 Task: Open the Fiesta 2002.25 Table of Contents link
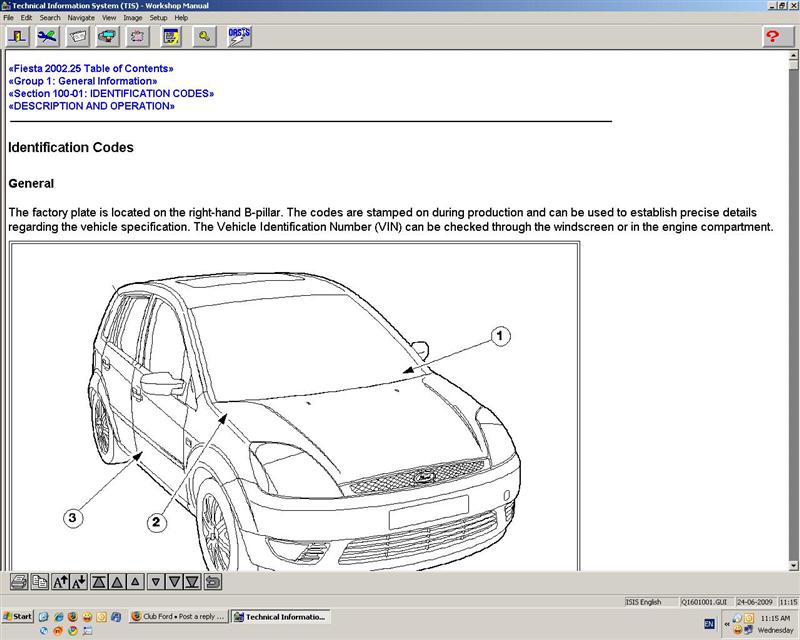(x=91, y=69)
